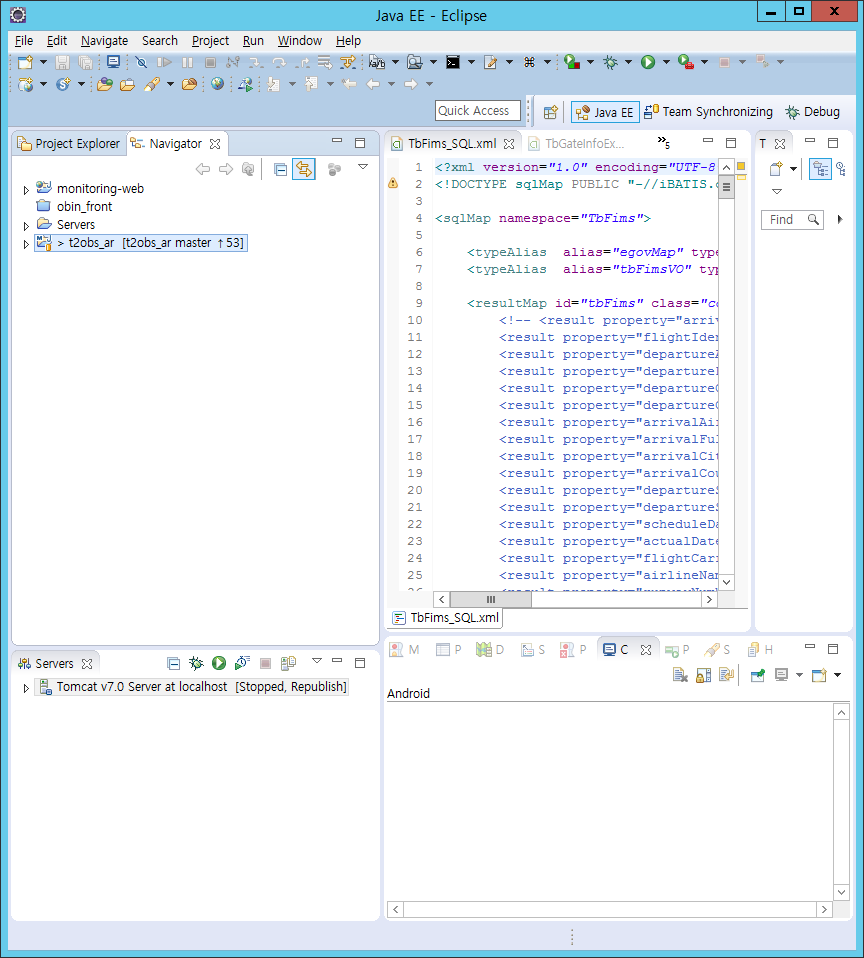Publish to the server in Servers view
The image size is (864, 958).
[288, 663]
